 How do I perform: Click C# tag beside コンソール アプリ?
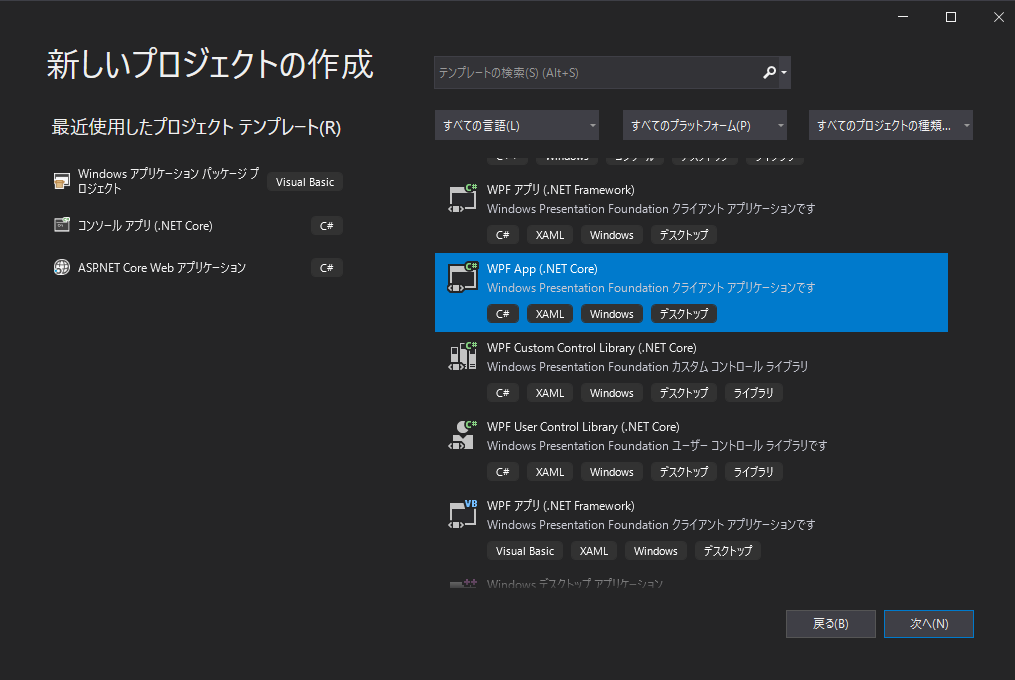(x=326, y=226)
